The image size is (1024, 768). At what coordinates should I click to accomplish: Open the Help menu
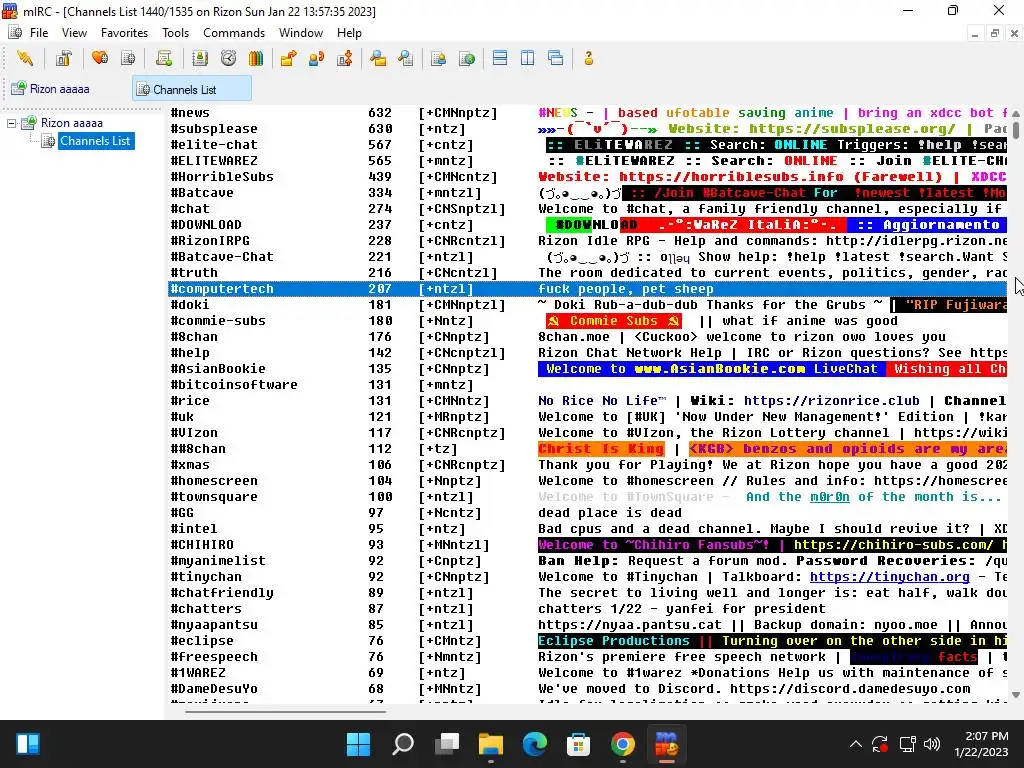pos(349,33)
